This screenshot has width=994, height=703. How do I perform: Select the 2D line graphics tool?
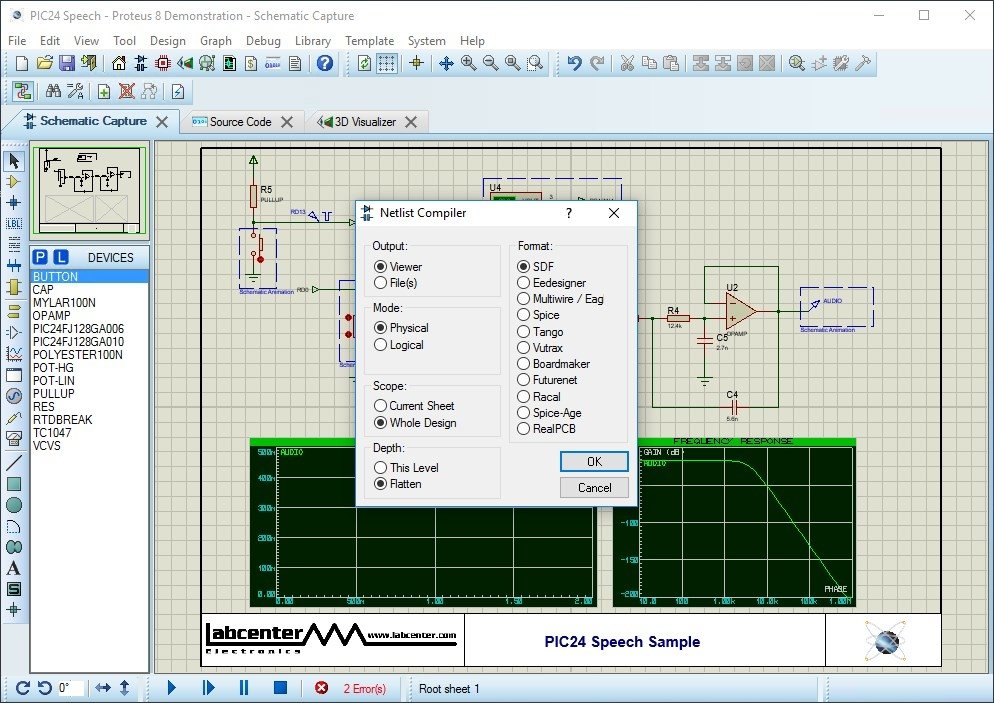pos(14,463)
